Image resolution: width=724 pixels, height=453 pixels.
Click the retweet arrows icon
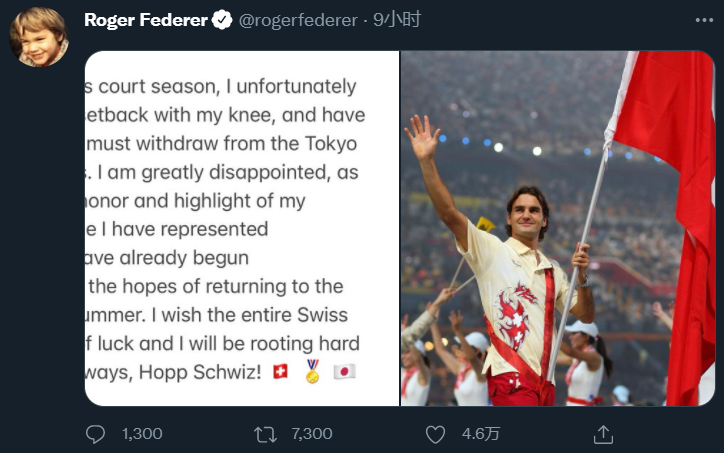265,434
